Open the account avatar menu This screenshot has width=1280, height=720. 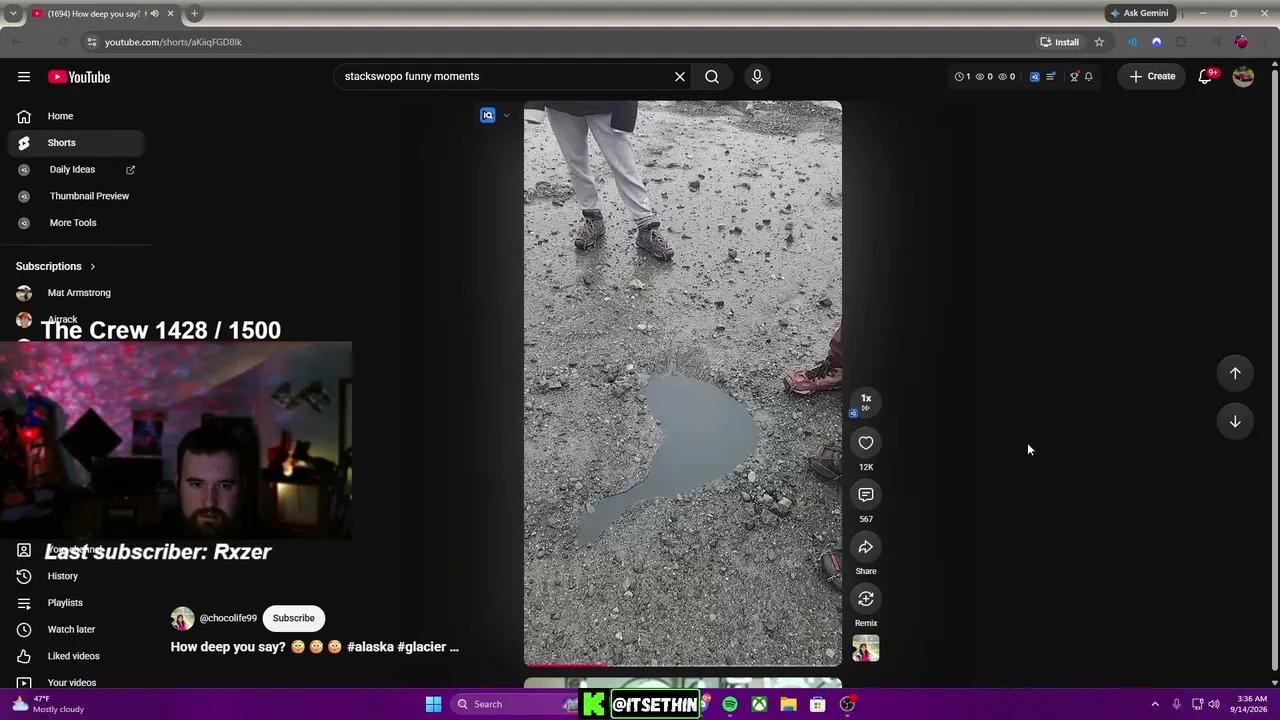(x=1243, y=76)
